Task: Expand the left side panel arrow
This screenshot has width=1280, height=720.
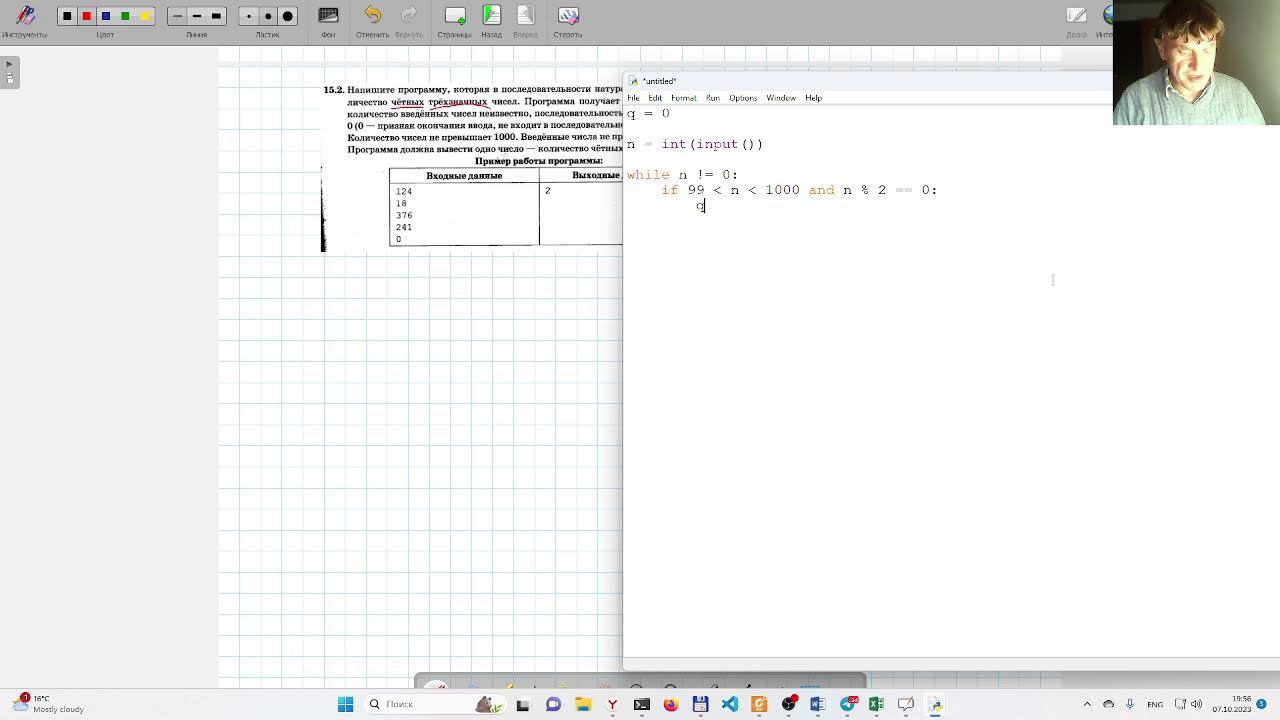Action: (x=9, y=64)
